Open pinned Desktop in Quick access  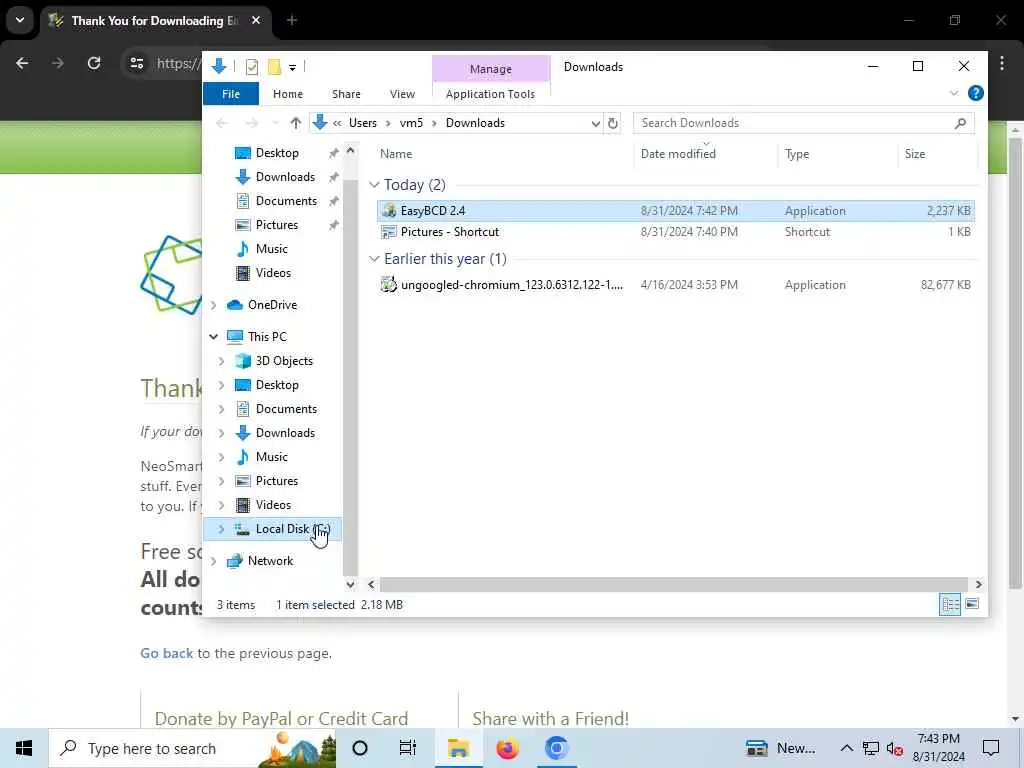[x=277, y=153]
